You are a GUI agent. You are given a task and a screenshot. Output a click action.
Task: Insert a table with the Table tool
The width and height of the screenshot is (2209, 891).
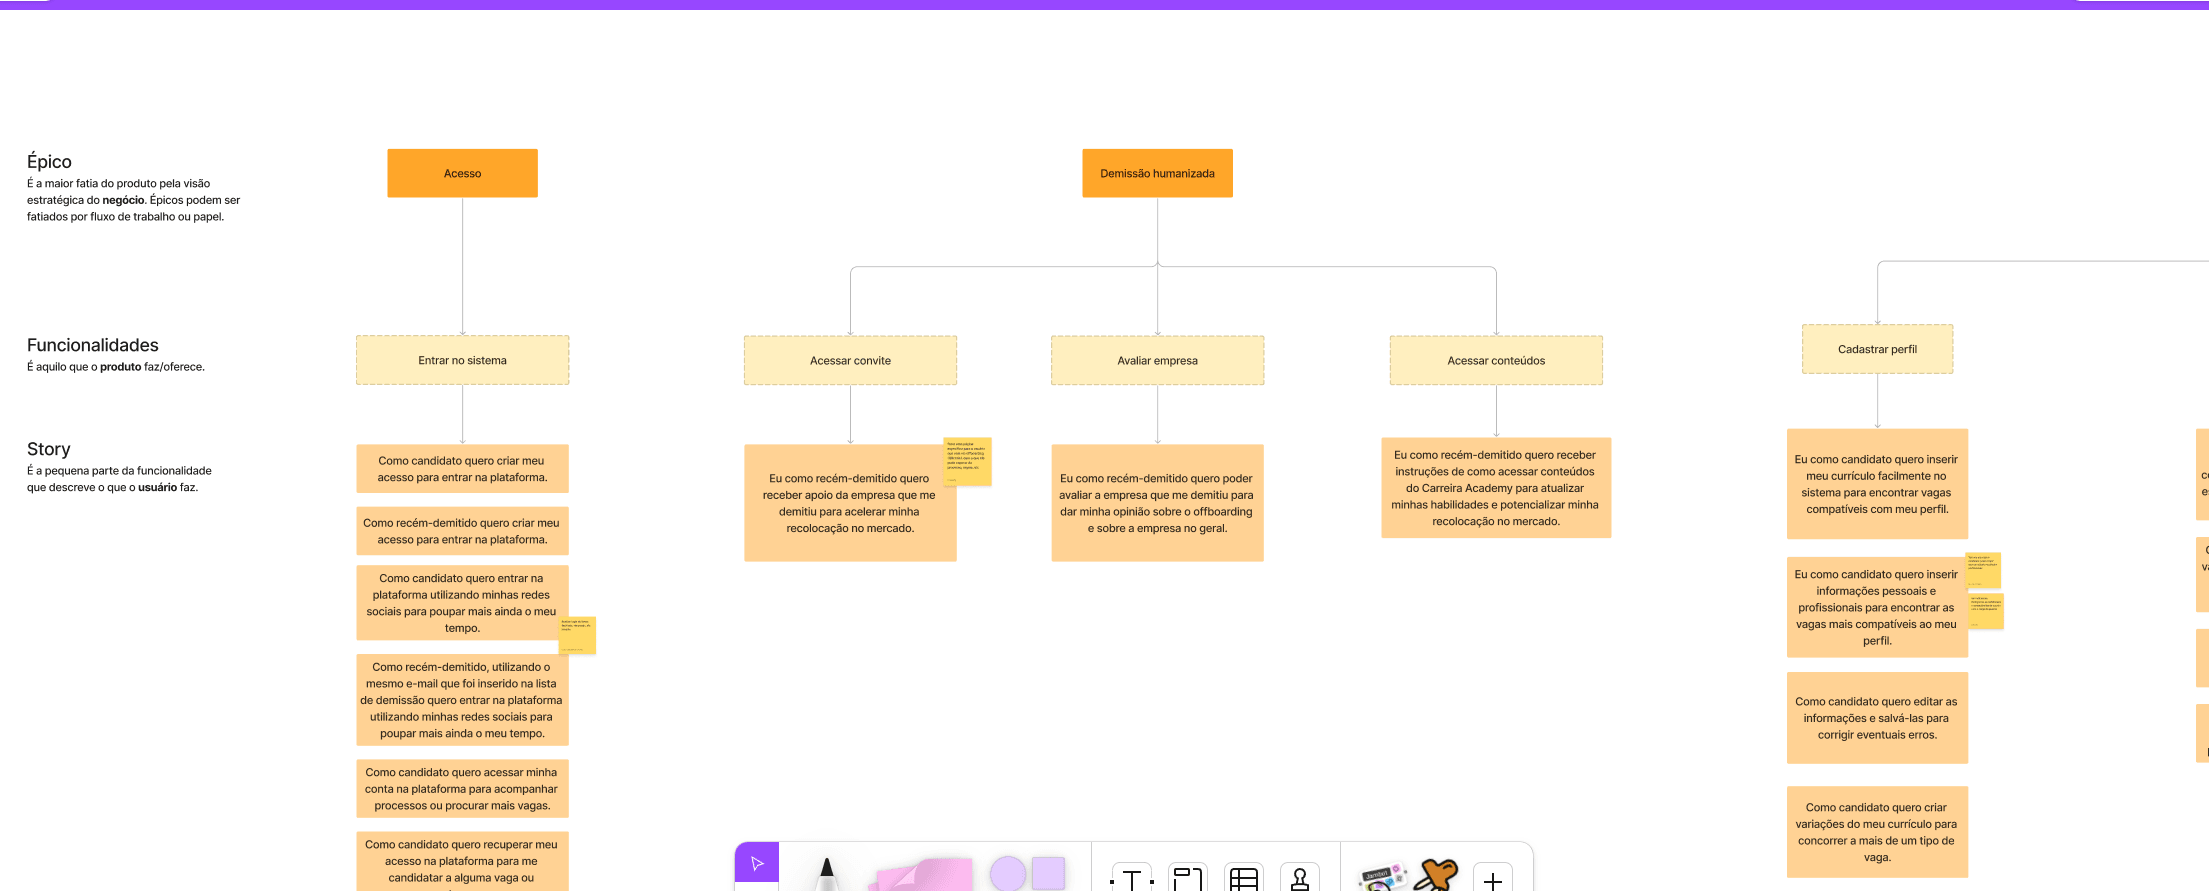point(1244,877)
